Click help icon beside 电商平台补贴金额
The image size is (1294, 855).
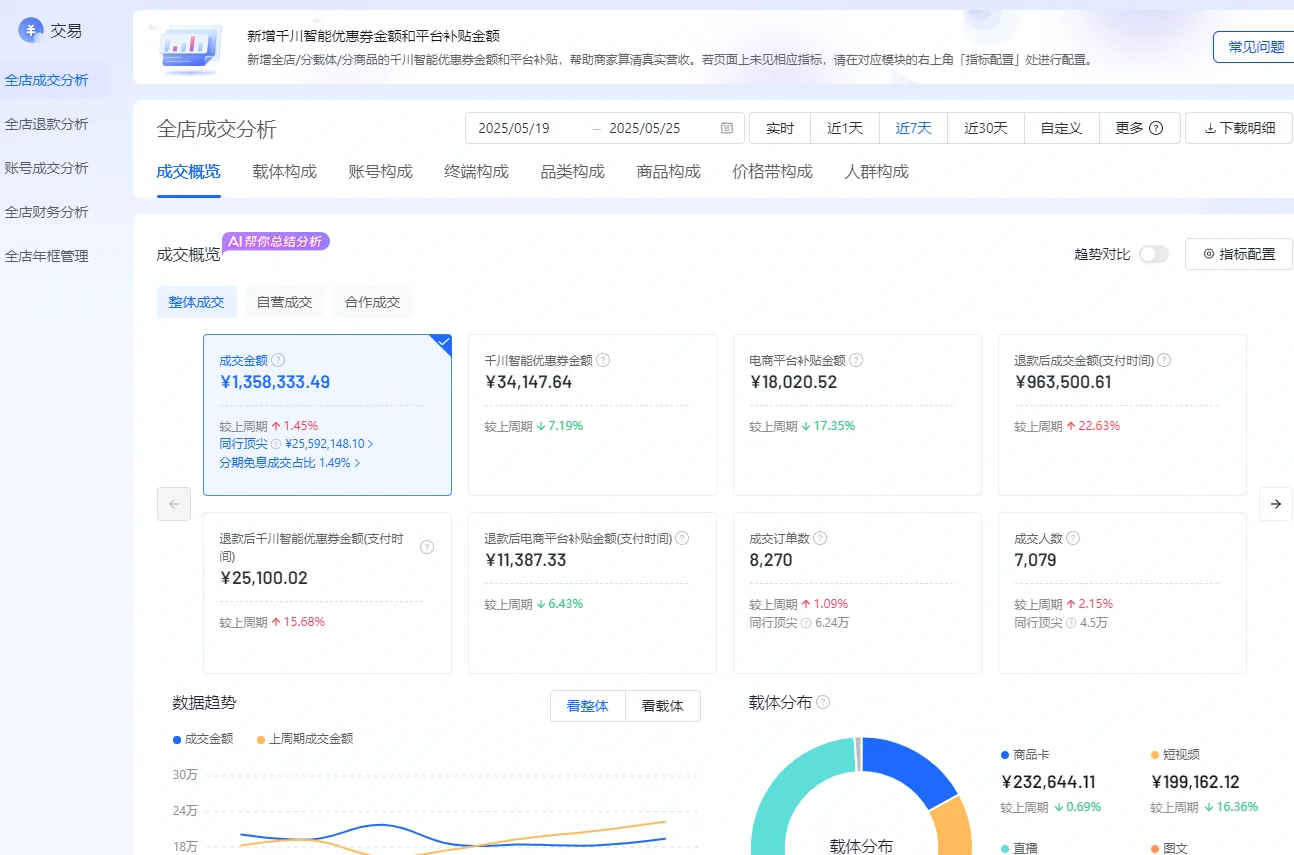point(856,360)
